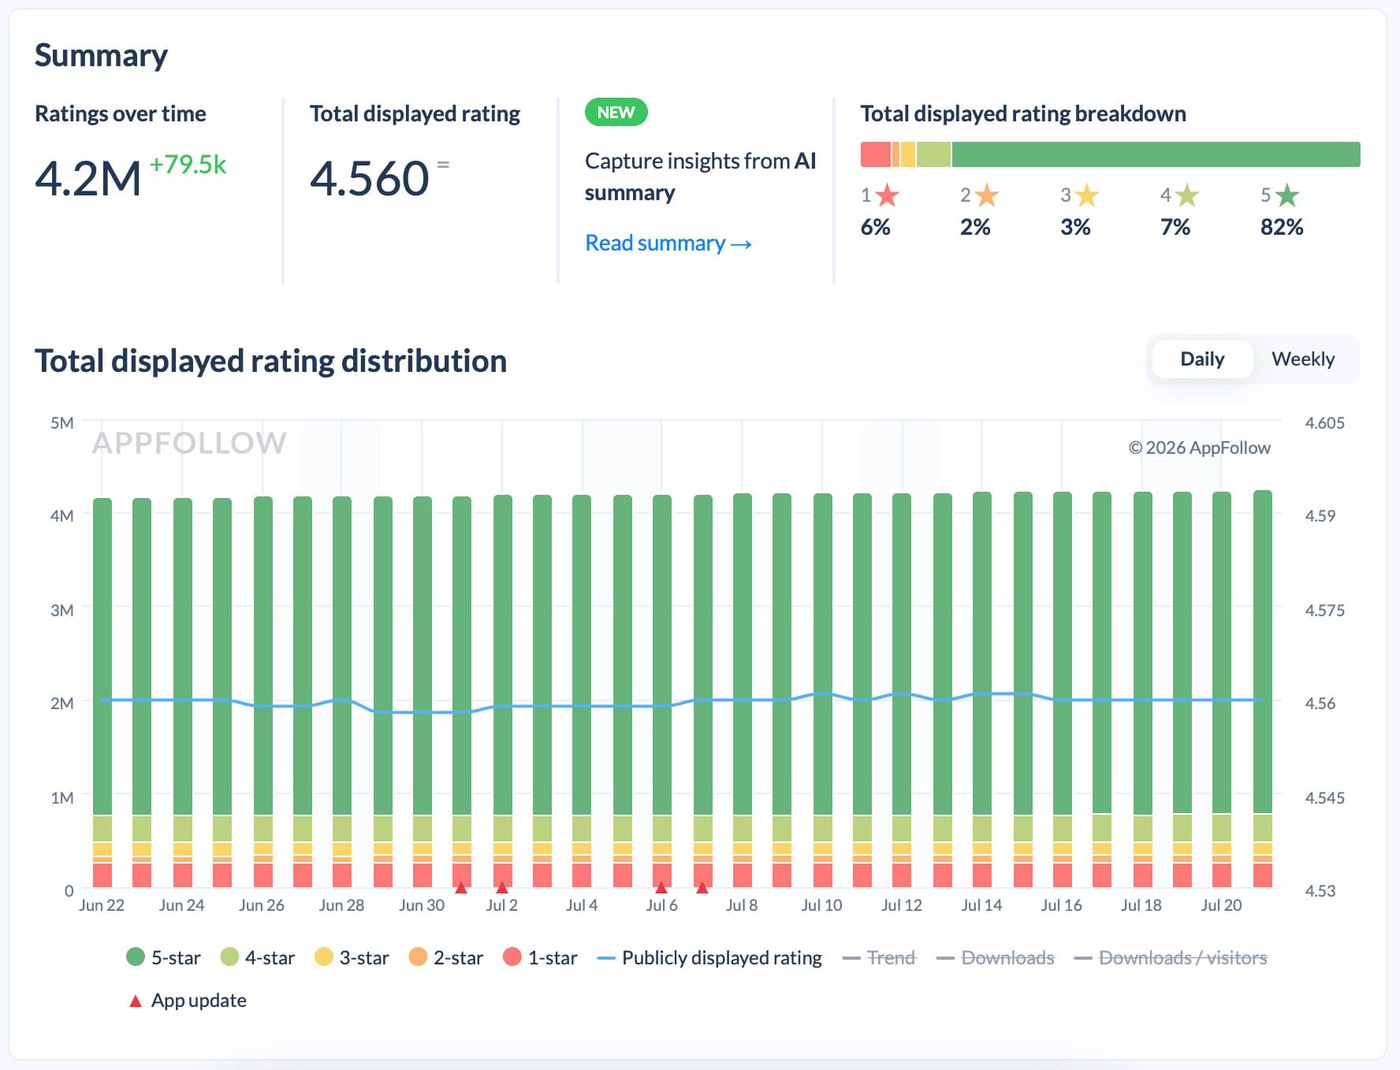
Task: Click the equals indicator beside 4.560
Action: (443, 164)
